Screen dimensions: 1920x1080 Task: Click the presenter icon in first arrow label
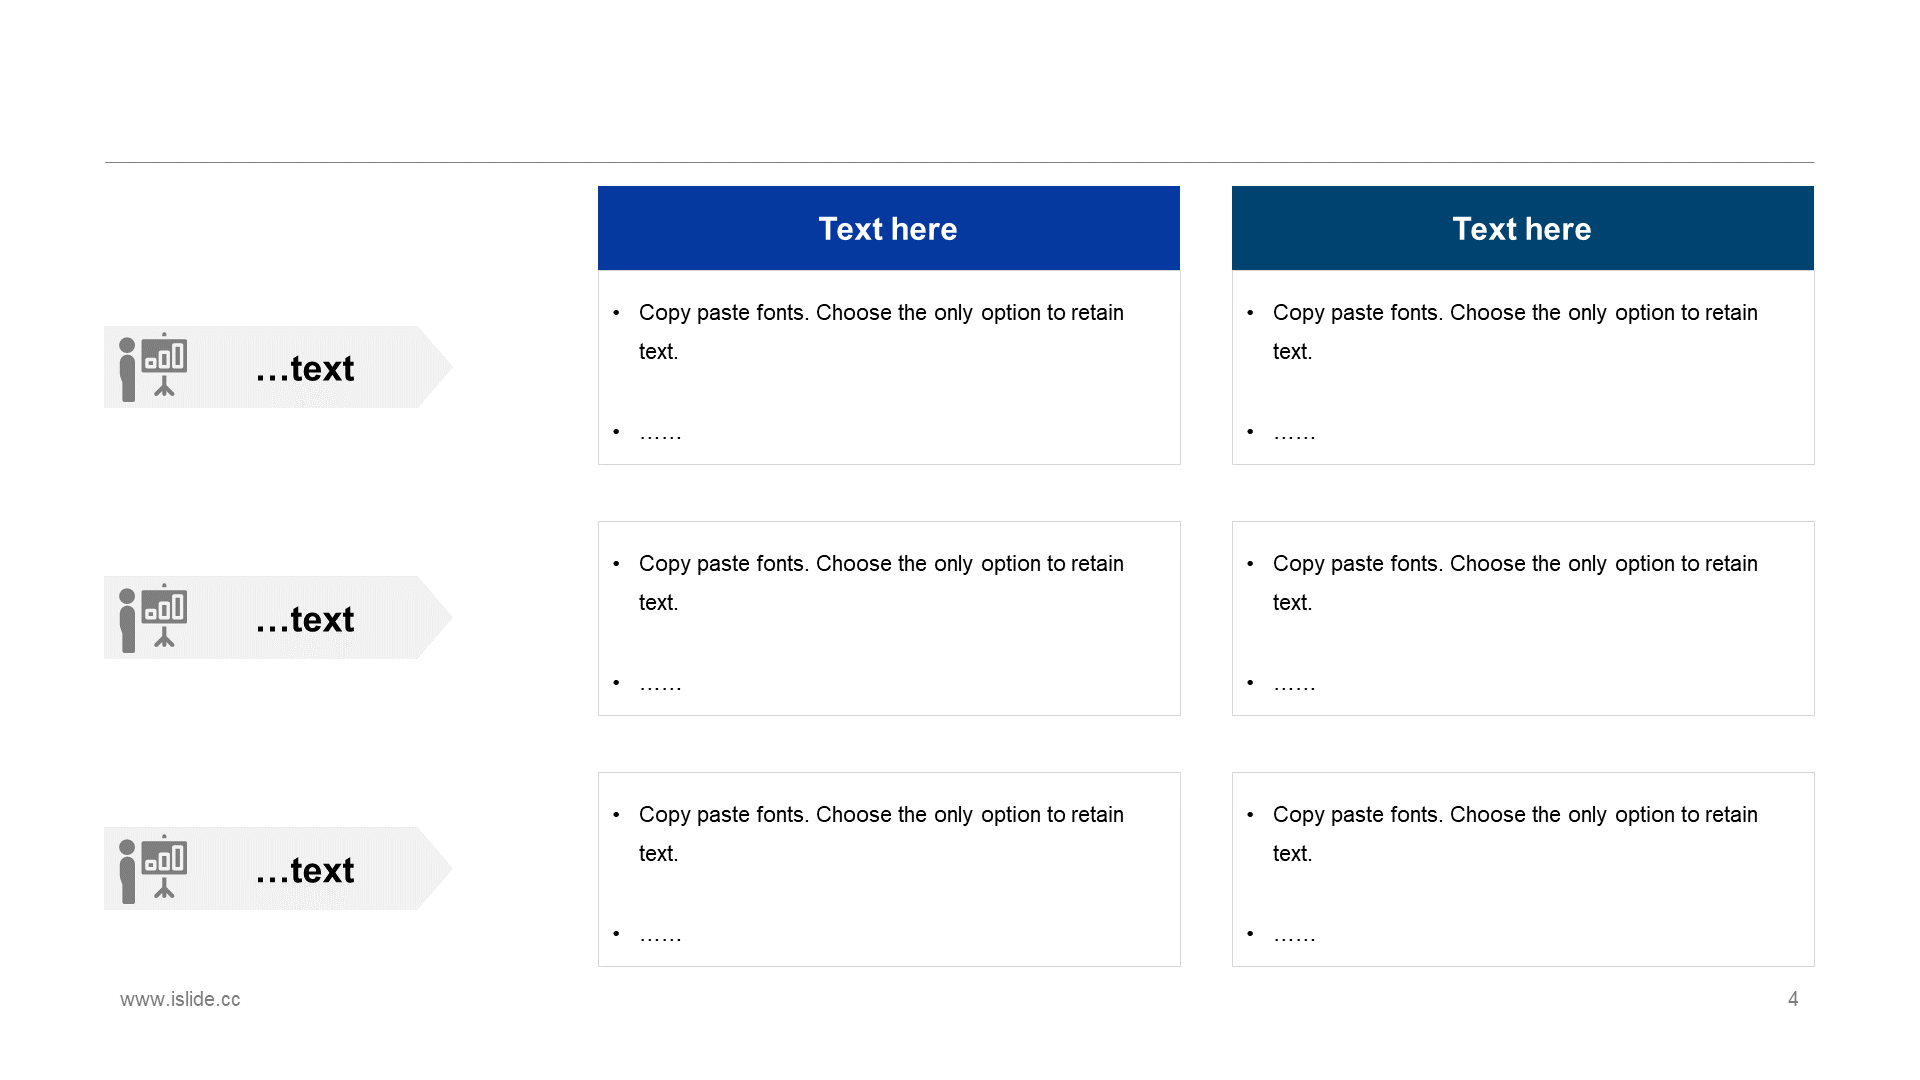point(153,367)
